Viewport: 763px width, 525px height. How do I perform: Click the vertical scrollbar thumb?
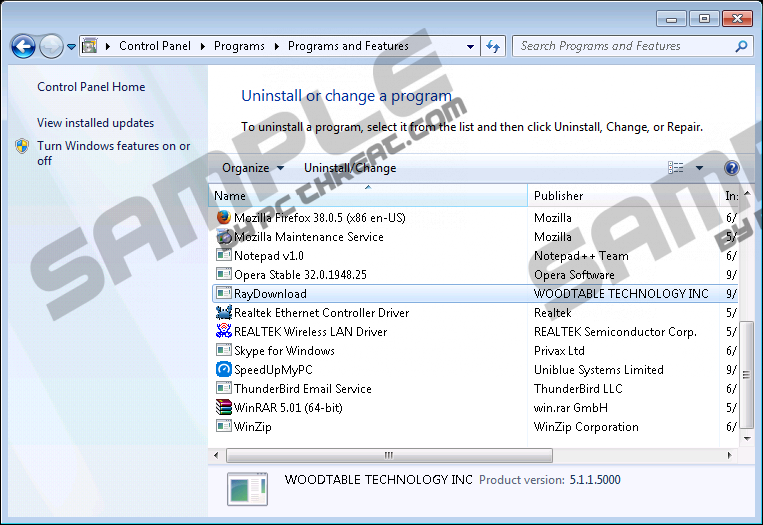(746, 374)
